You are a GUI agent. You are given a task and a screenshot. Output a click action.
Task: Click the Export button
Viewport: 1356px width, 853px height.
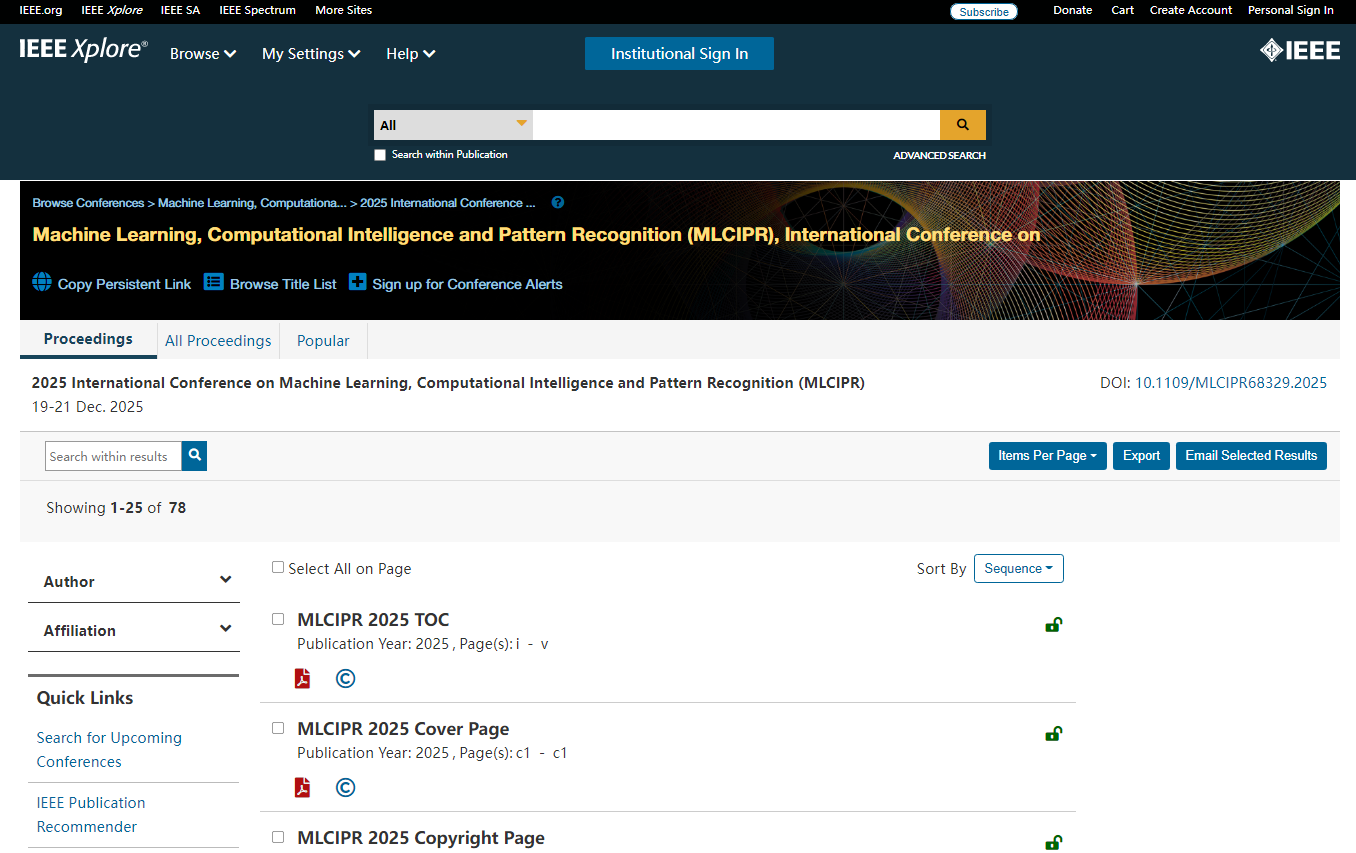click(1141, 456)
